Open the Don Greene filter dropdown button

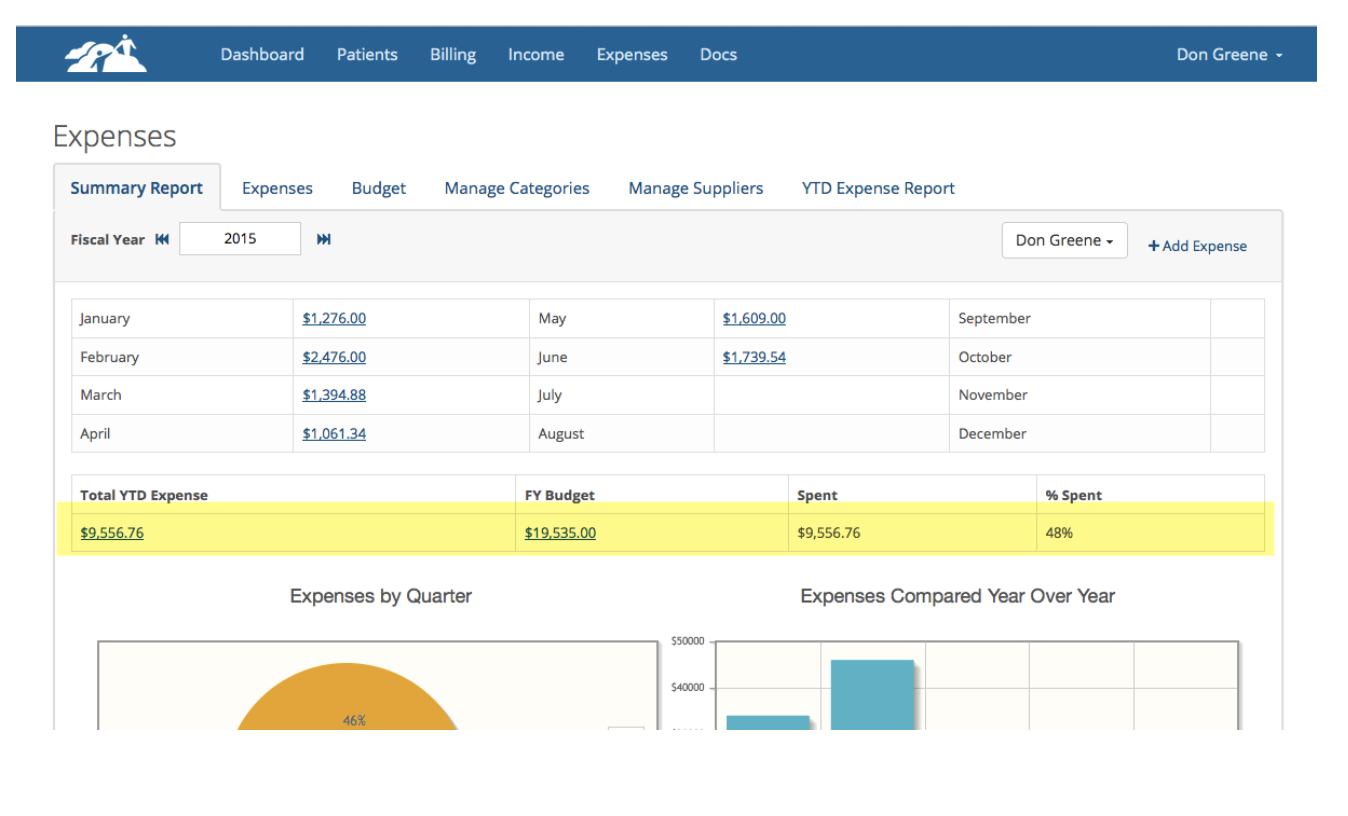point(1064,240)
